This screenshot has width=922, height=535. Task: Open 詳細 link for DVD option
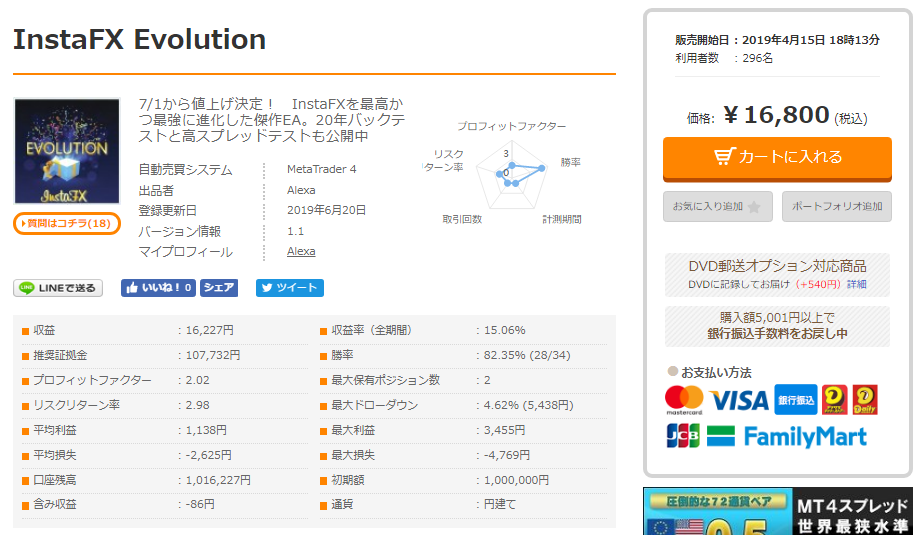[856, 284]
